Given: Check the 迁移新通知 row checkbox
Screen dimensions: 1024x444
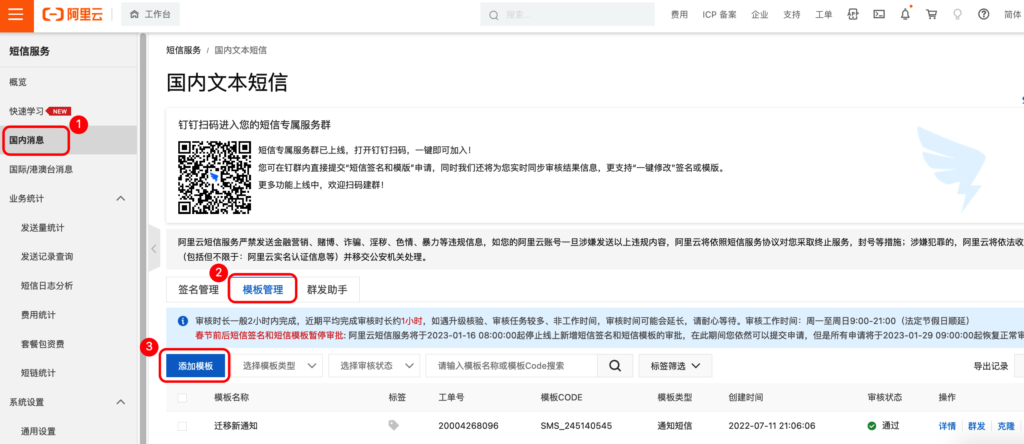Looking at the screenshot, I should point(182,425).
